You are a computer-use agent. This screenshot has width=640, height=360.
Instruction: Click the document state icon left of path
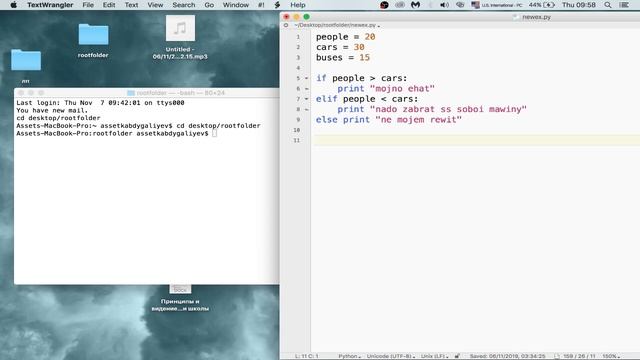coord(286,25)
